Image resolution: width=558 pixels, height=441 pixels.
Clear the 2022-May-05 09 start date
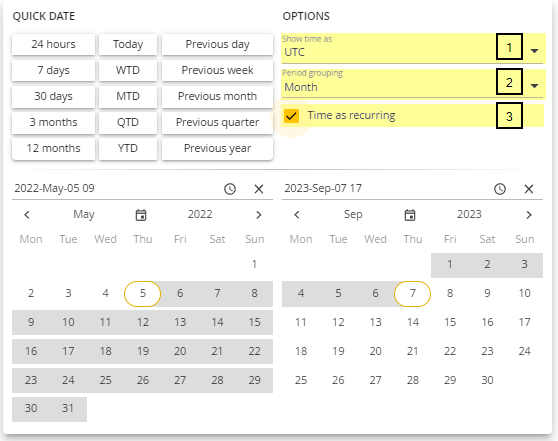tap(259, 189)
